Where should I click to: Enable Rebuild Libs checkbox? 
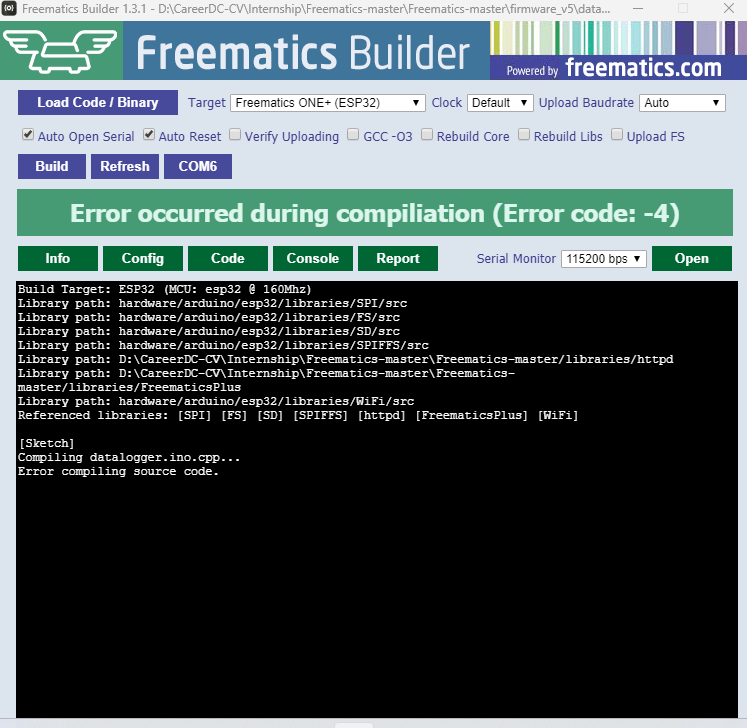click(x=524, y=135)
